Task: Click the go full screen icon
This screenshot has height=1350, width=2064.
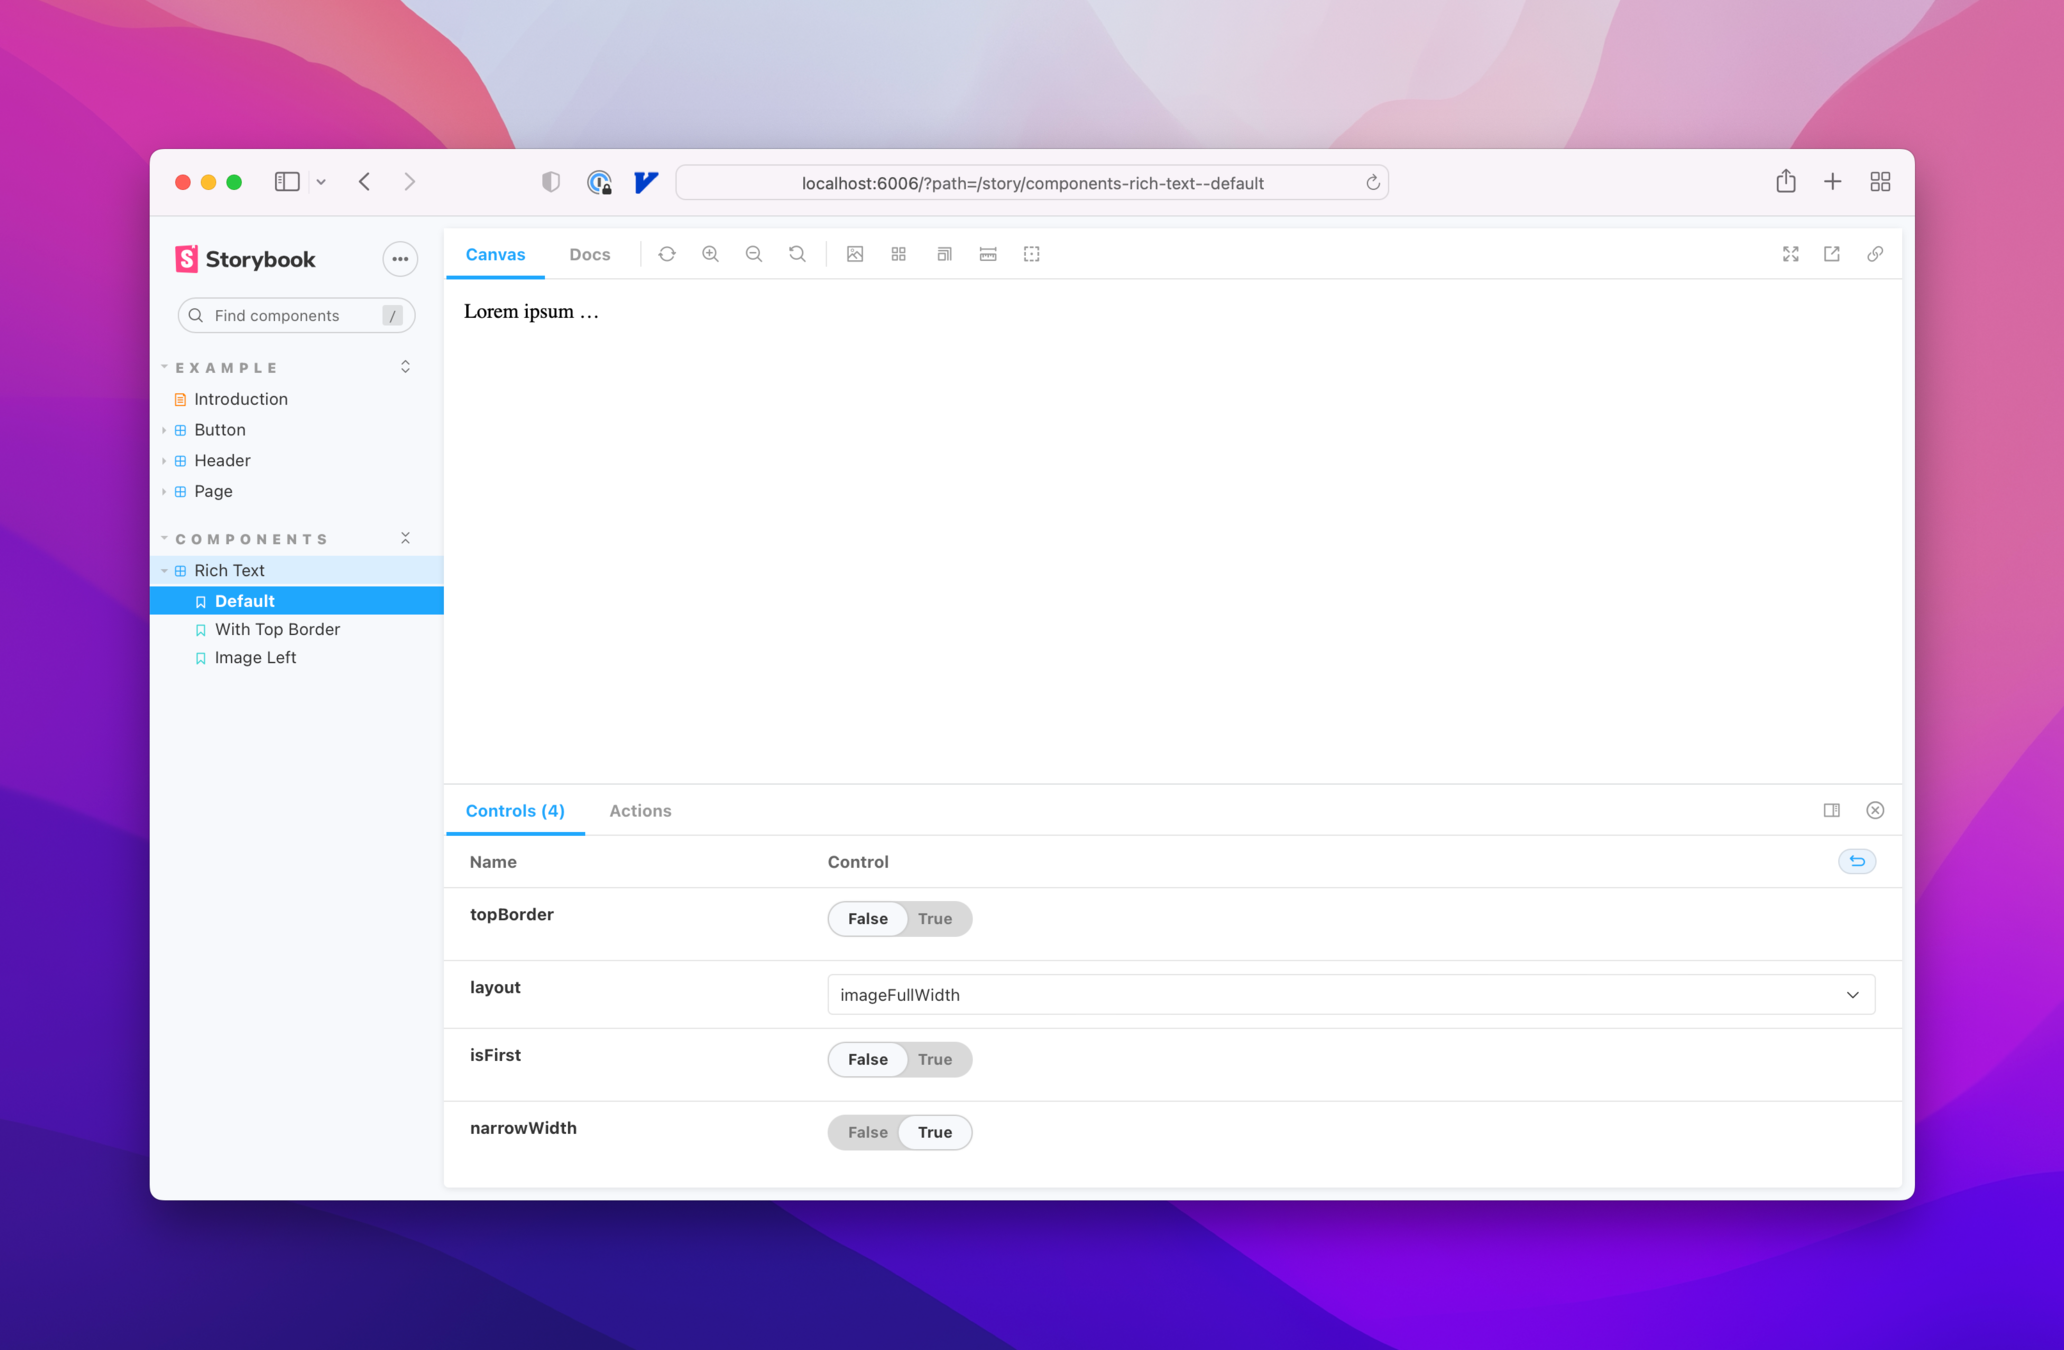Action: click(1790, 254)
